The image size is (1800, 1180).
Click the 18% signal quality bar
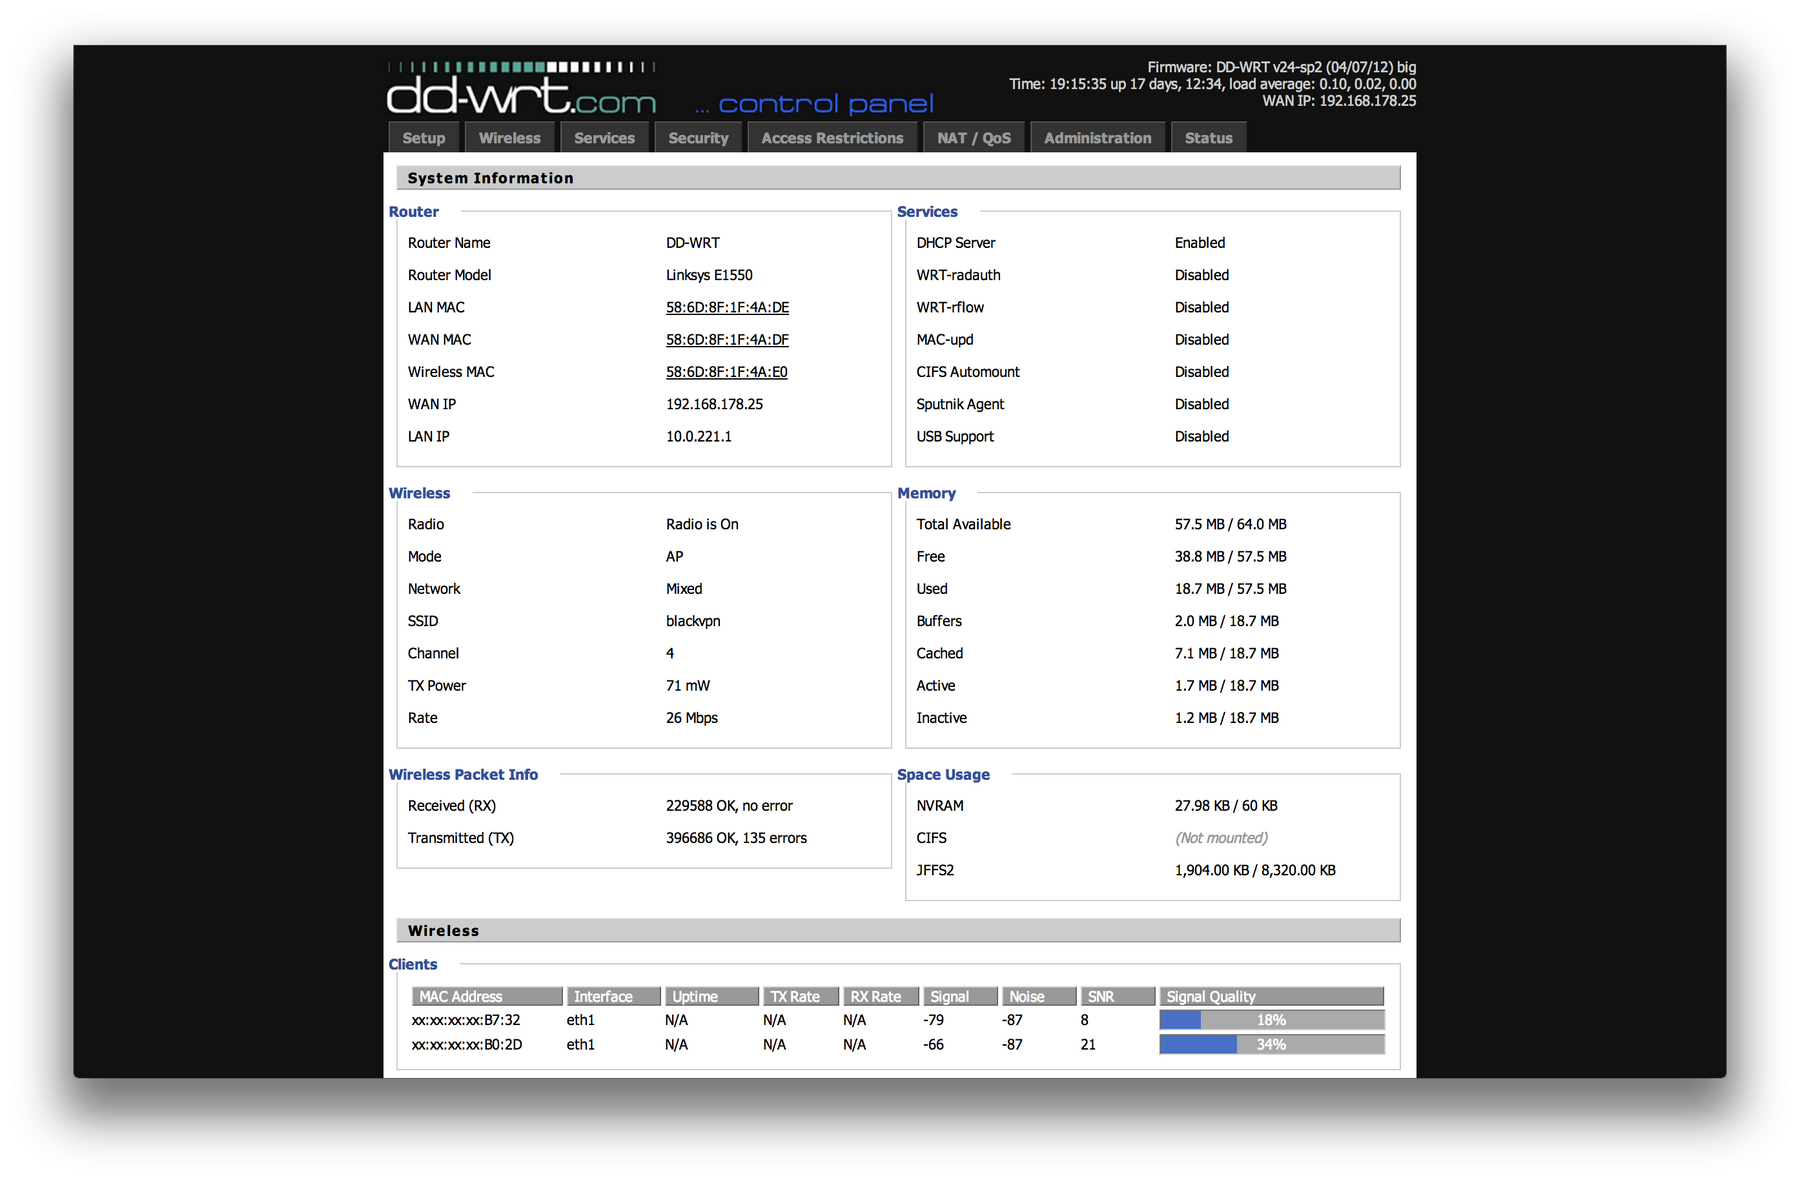[x=1271, y=1020]
